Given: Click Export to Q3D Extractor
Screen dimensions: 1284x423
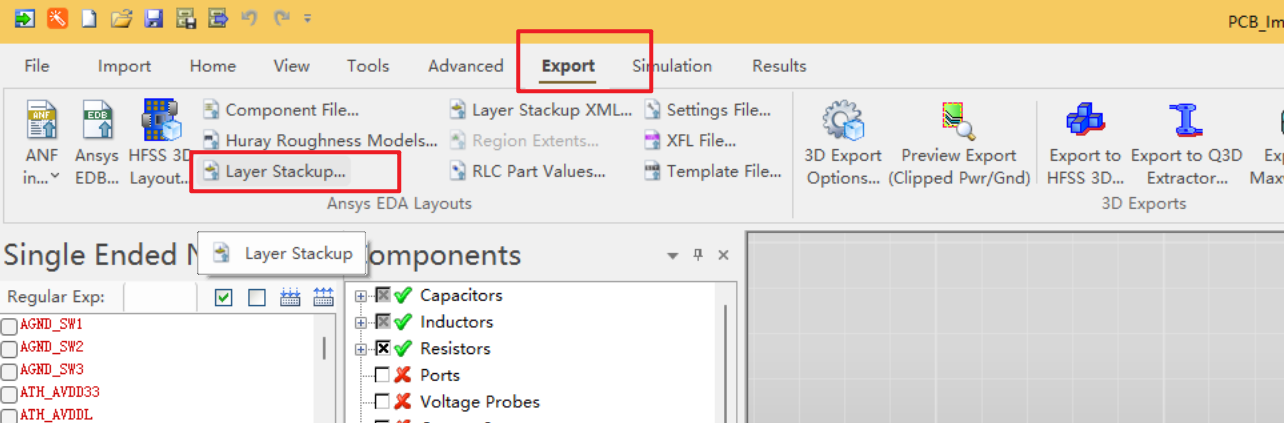Looking at the screenshot, I should [1186, 142].
